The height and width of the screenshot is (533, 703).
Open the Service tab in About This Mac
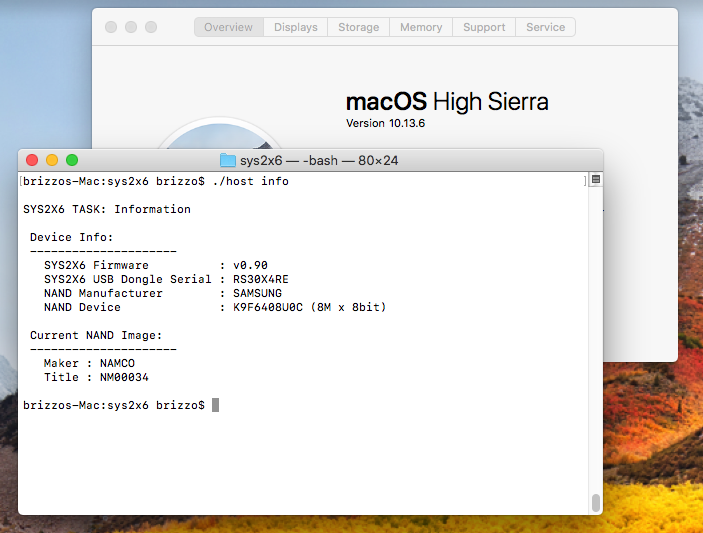(546, 27)
